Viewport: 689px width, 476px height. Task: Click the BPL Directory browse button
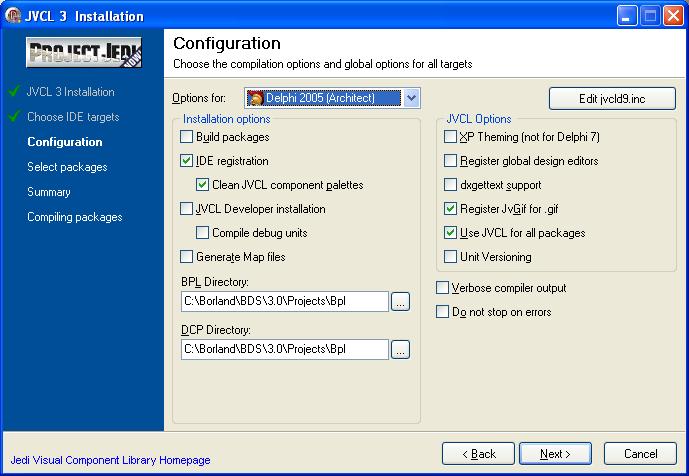[x=400, y=302]
